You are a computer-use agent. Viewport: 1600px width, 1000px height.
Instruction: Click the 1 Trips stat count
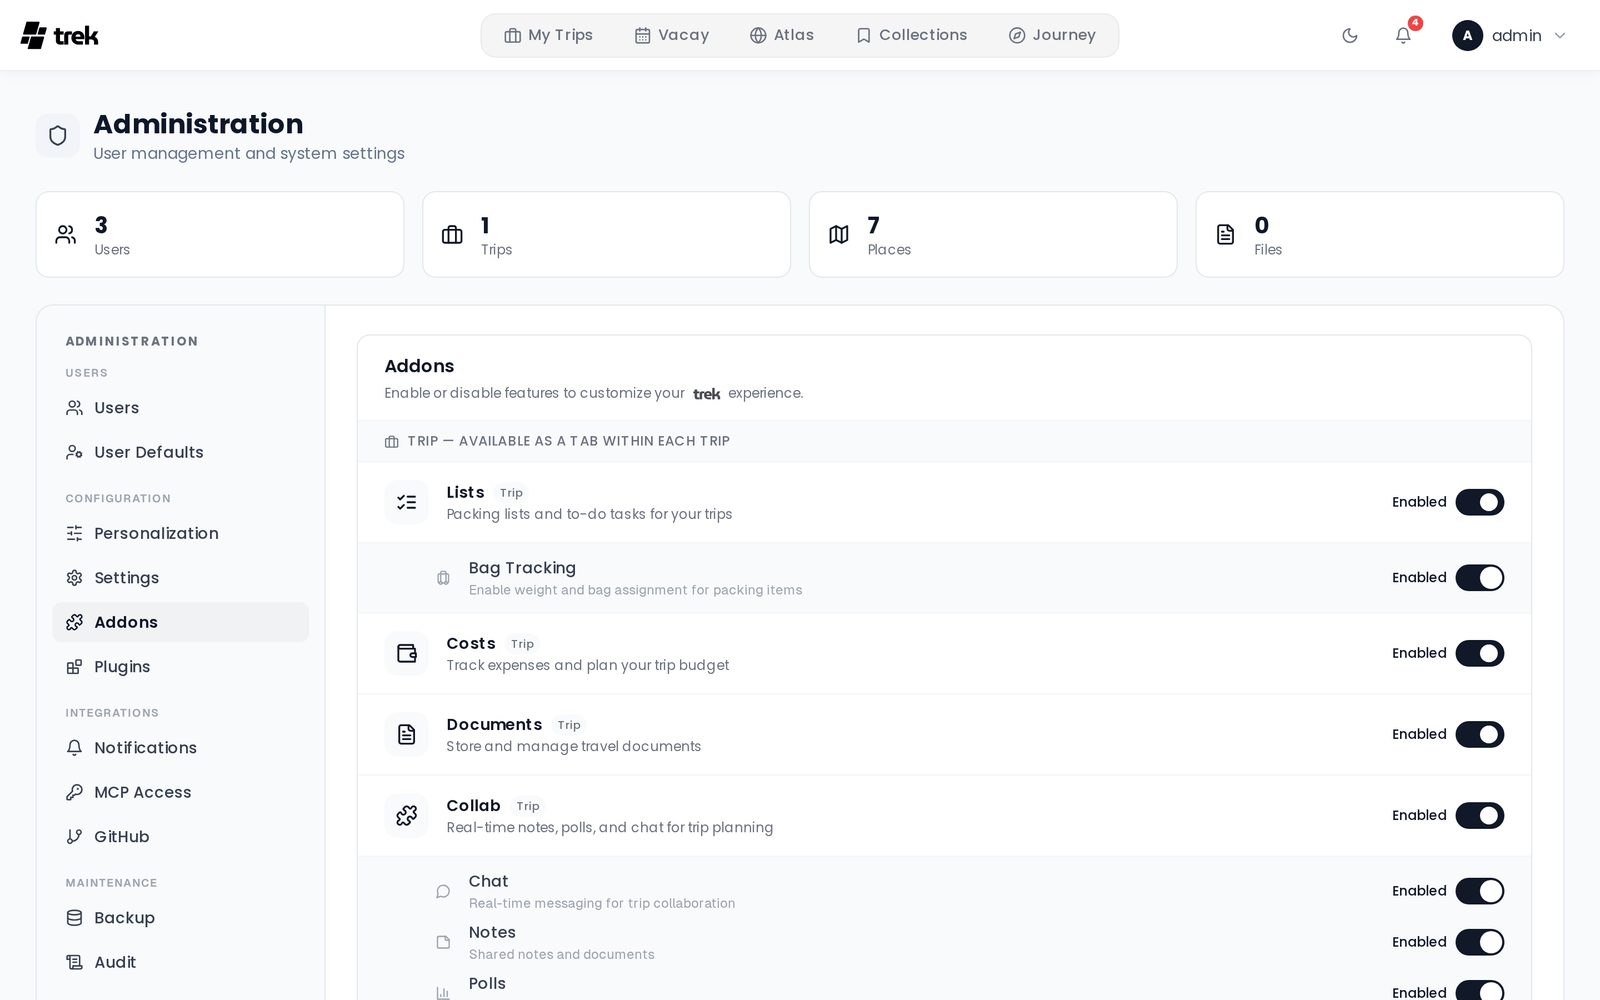(x=485, y=225)
